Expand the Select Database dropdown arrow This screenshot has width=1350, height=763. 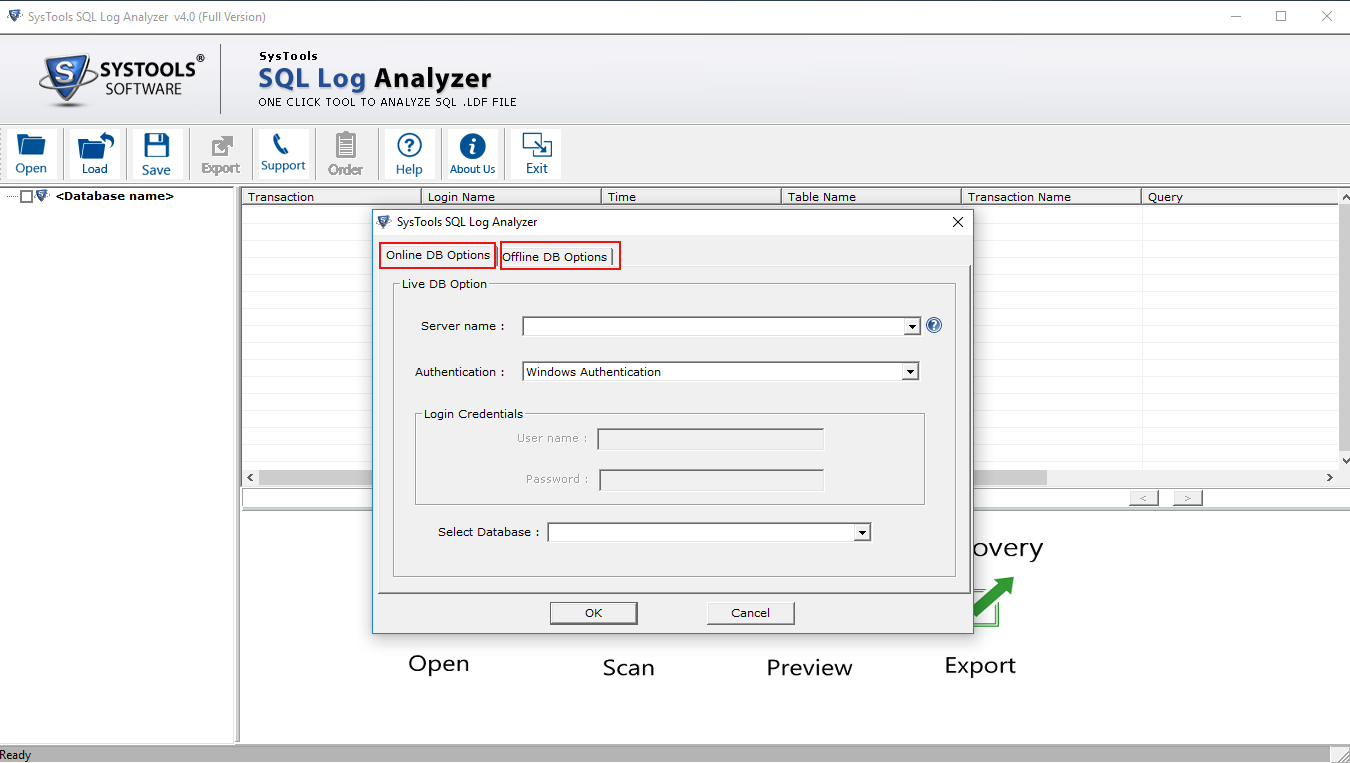[x=862, y=533]
